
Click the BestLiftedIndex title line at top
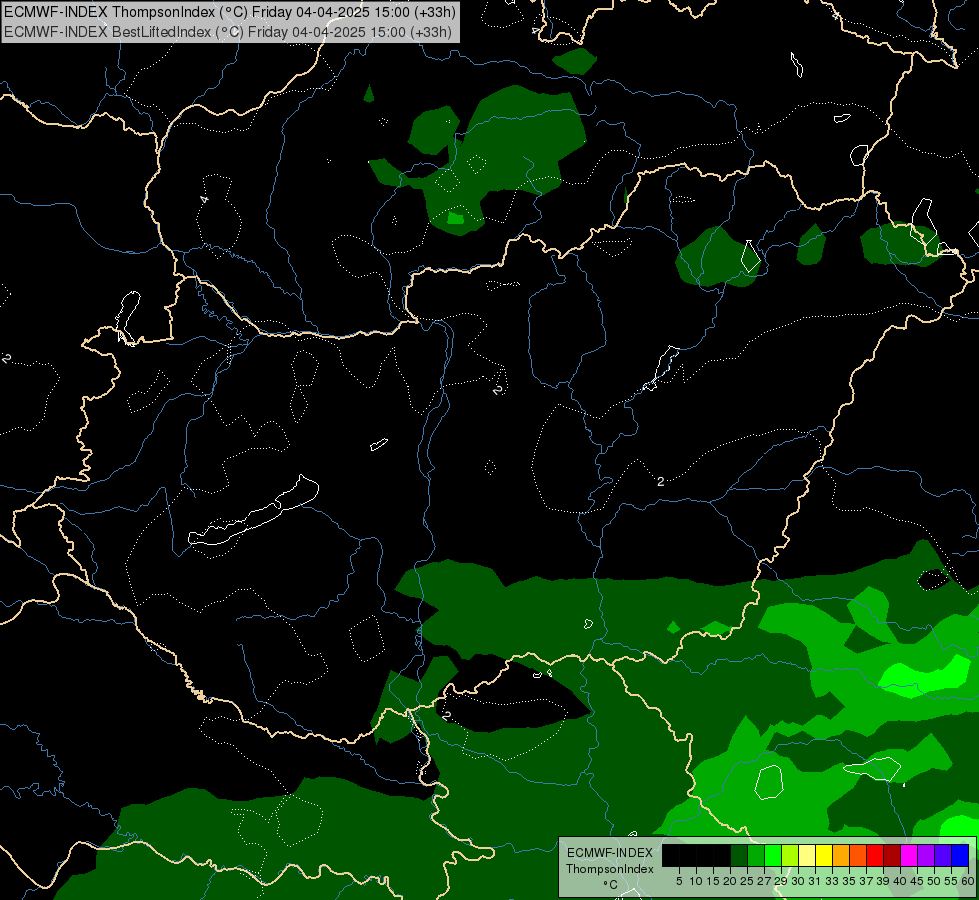pyautogui.click(x=228, y=32)
